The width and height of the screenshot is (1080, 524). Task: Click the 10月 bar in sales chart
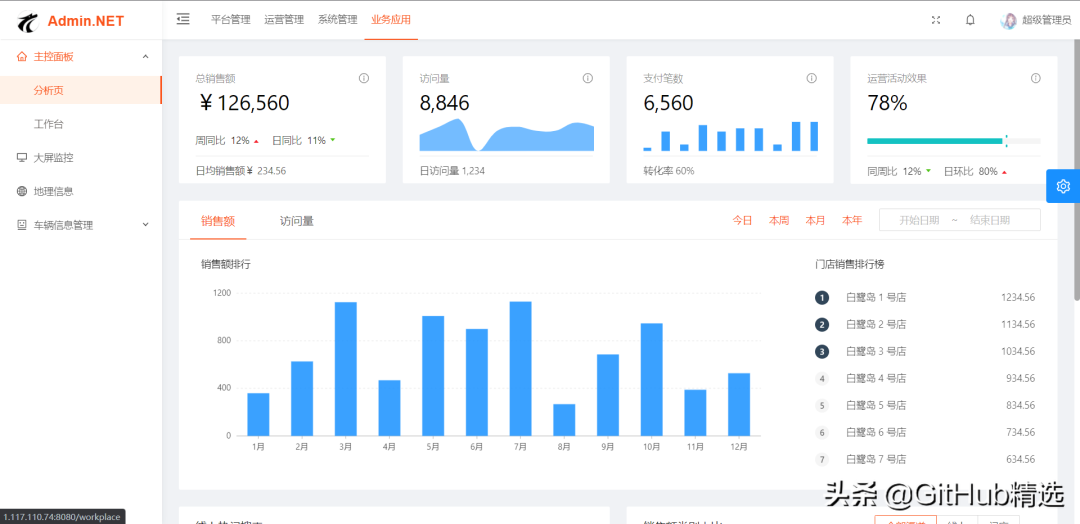pyautogui.click(x=652, y=379)
